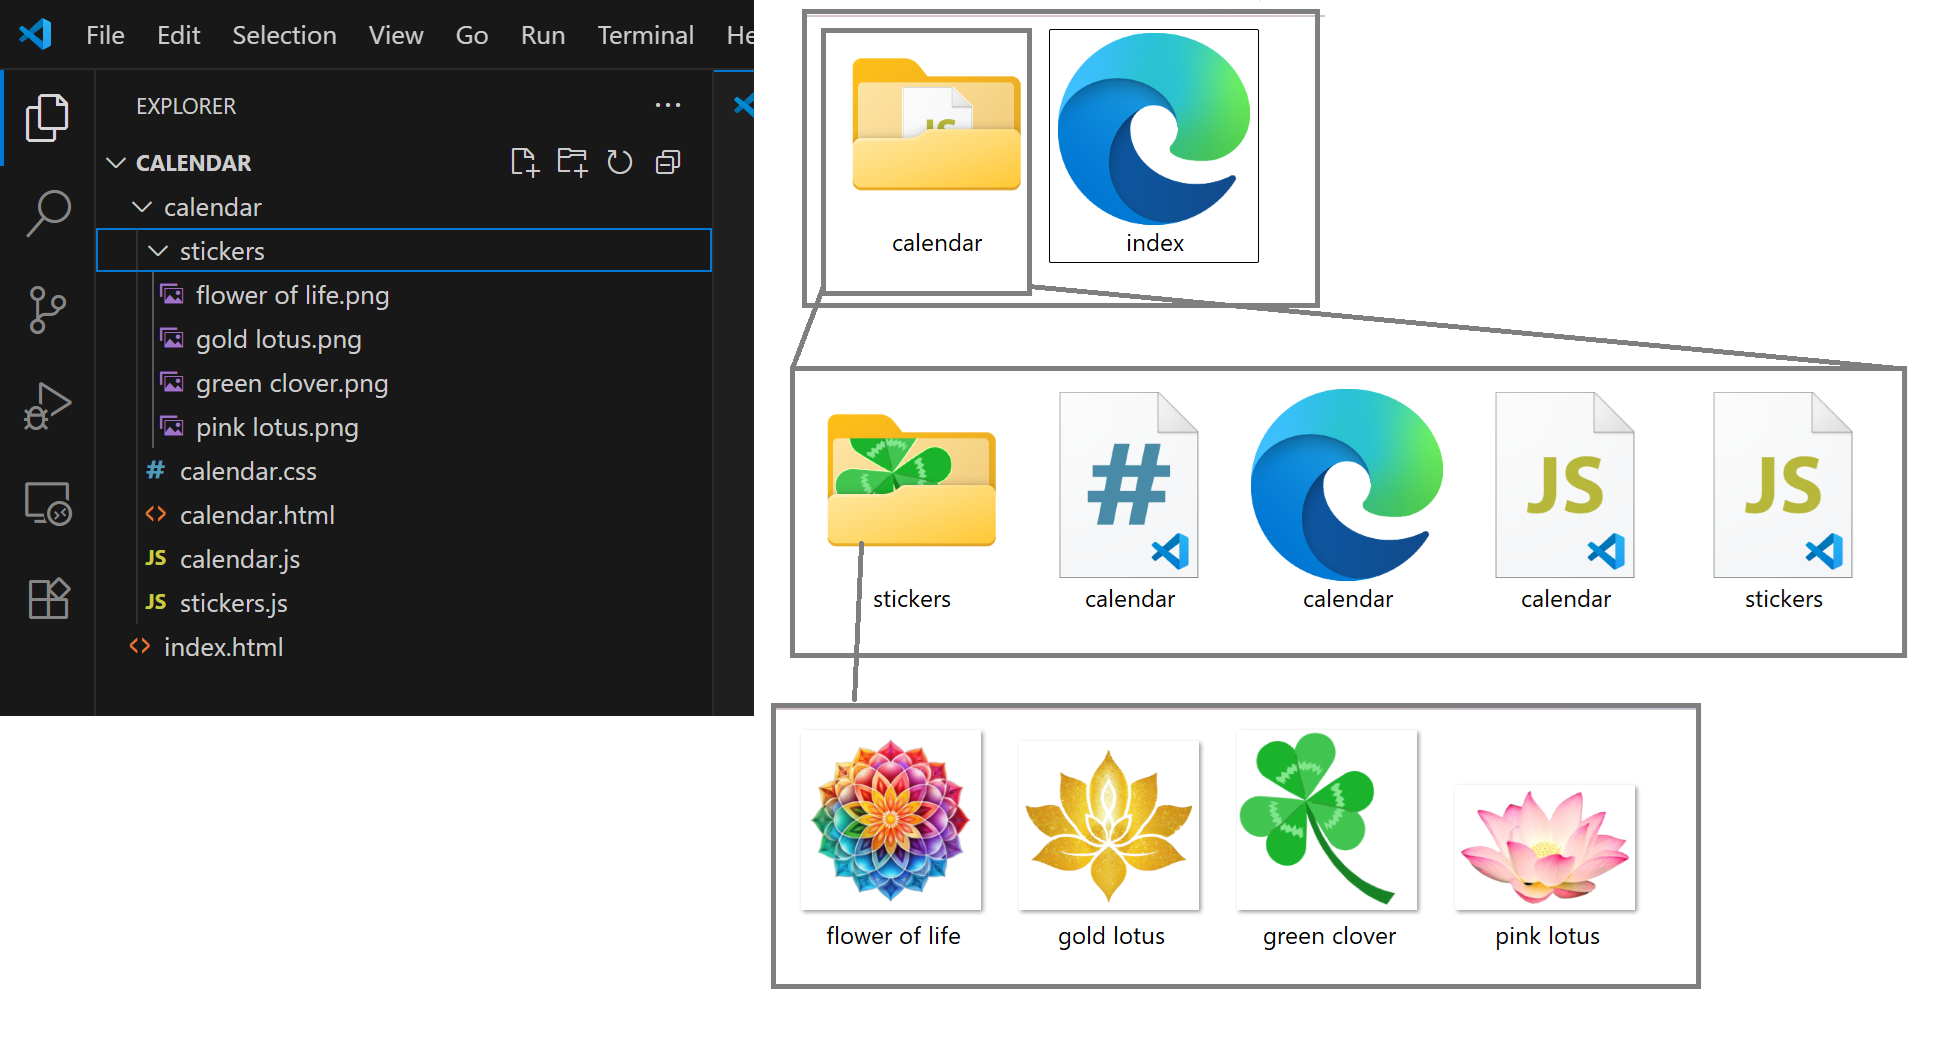1948x1041 pixels.
Task: Select the stickers folder with clover
Action: 911,480
